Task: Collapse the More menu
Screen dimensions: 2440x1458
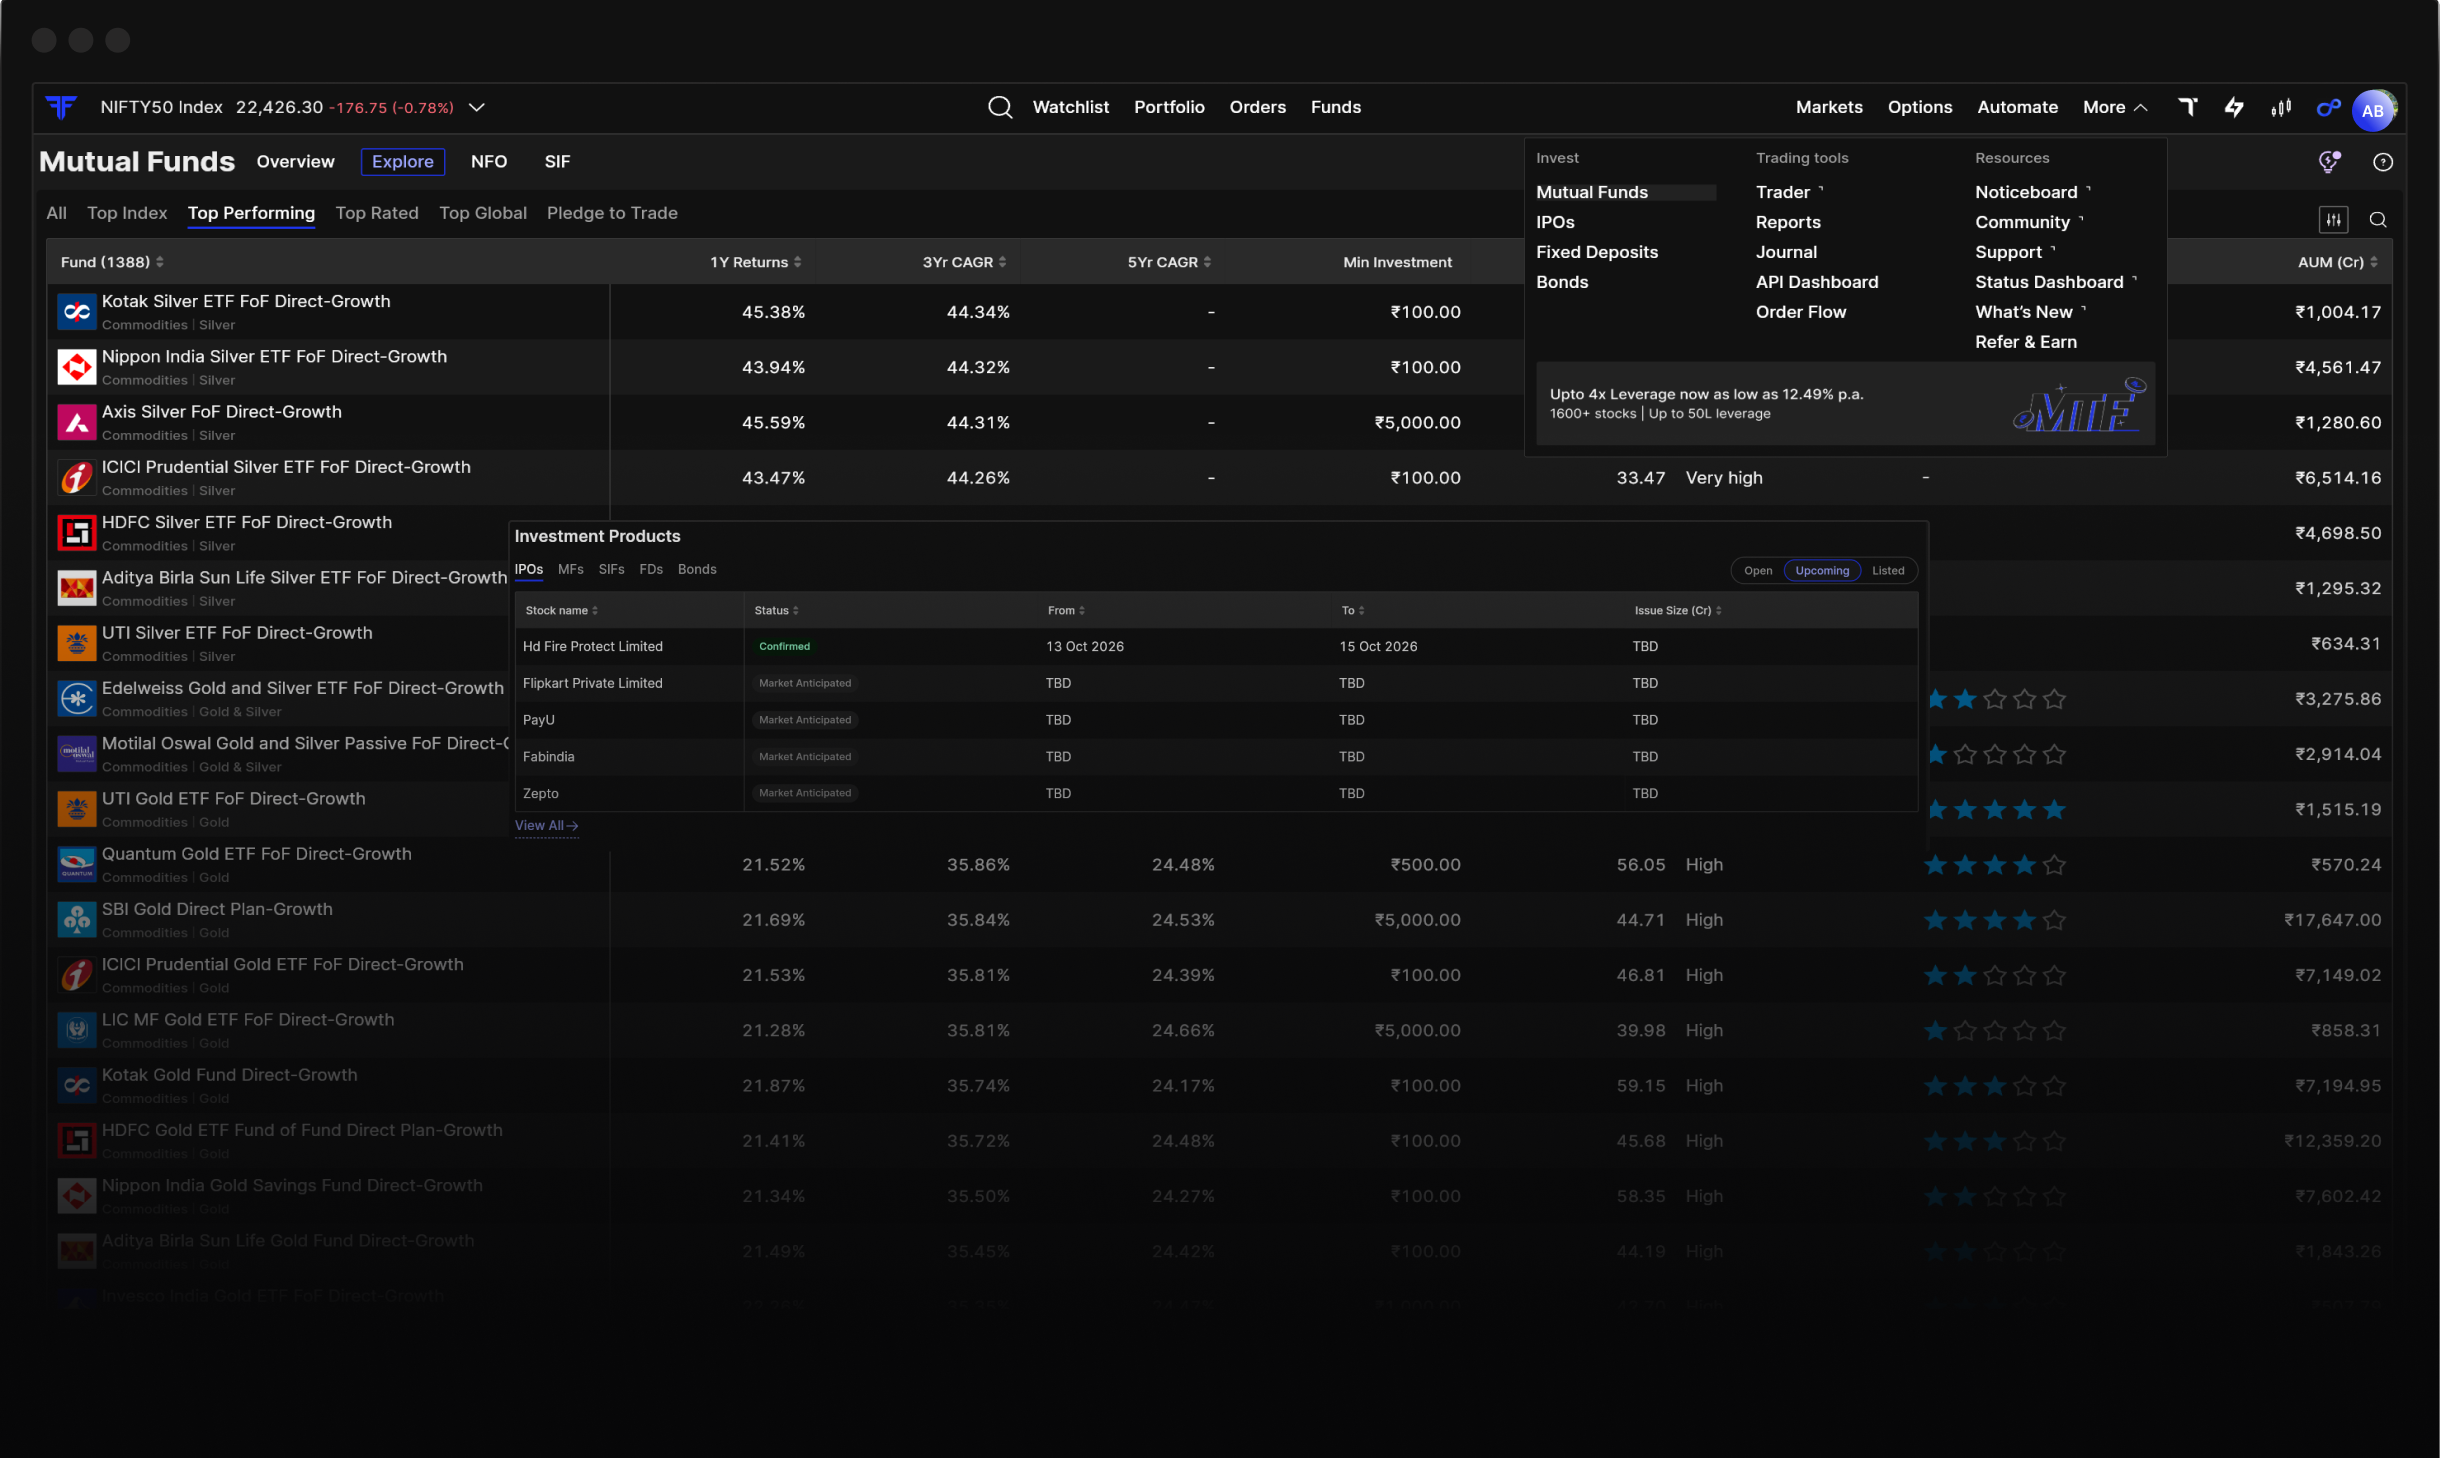Action: (2114, 107)
